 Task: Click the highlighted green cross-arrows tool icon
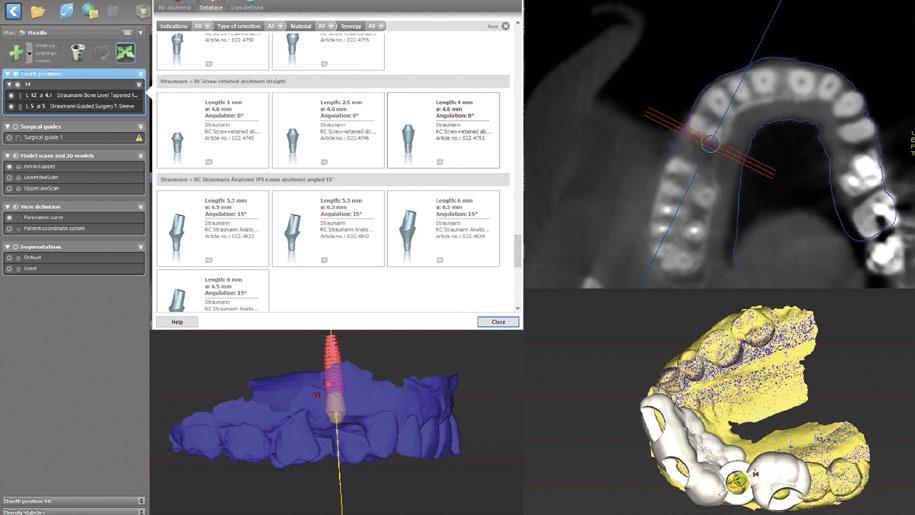[x=125, y=52]
